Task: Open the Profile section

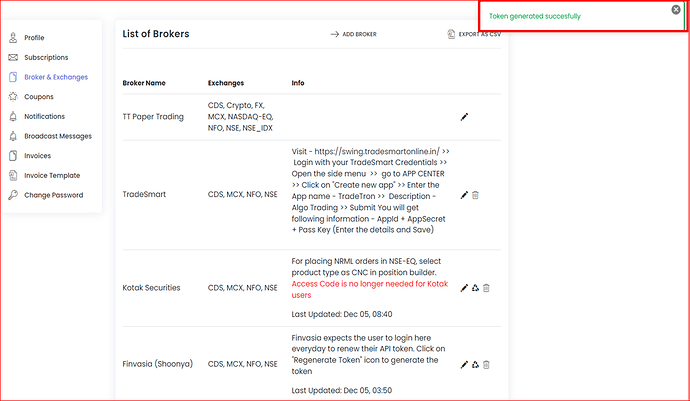Action: [x=34, y=38]
